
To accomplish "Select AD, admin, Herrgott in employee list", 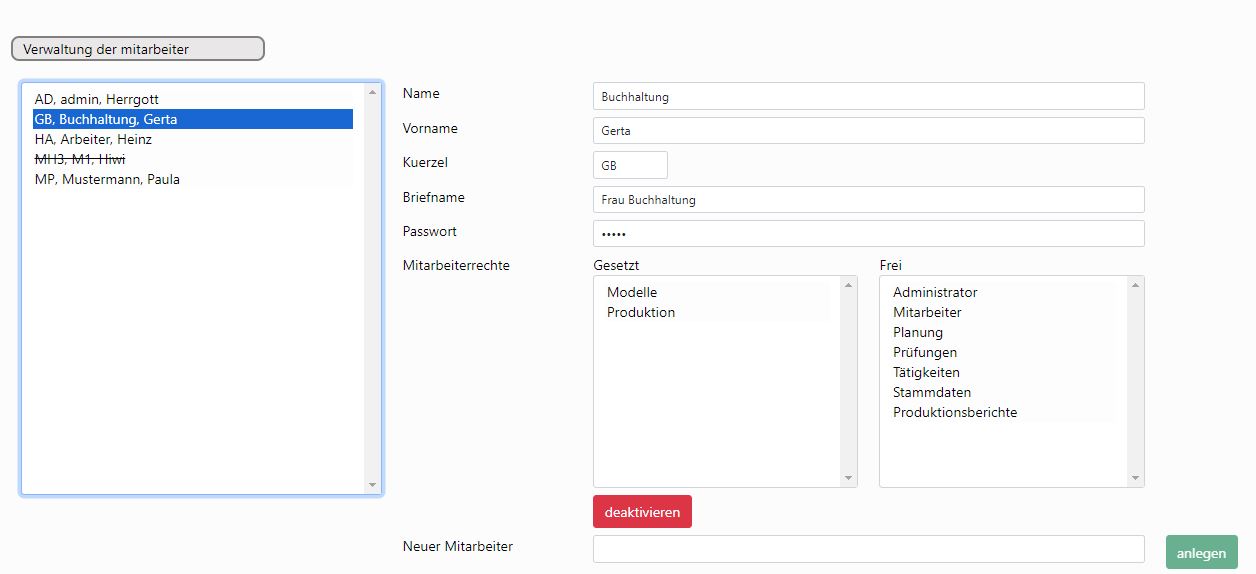I will (x=96, y=99).
